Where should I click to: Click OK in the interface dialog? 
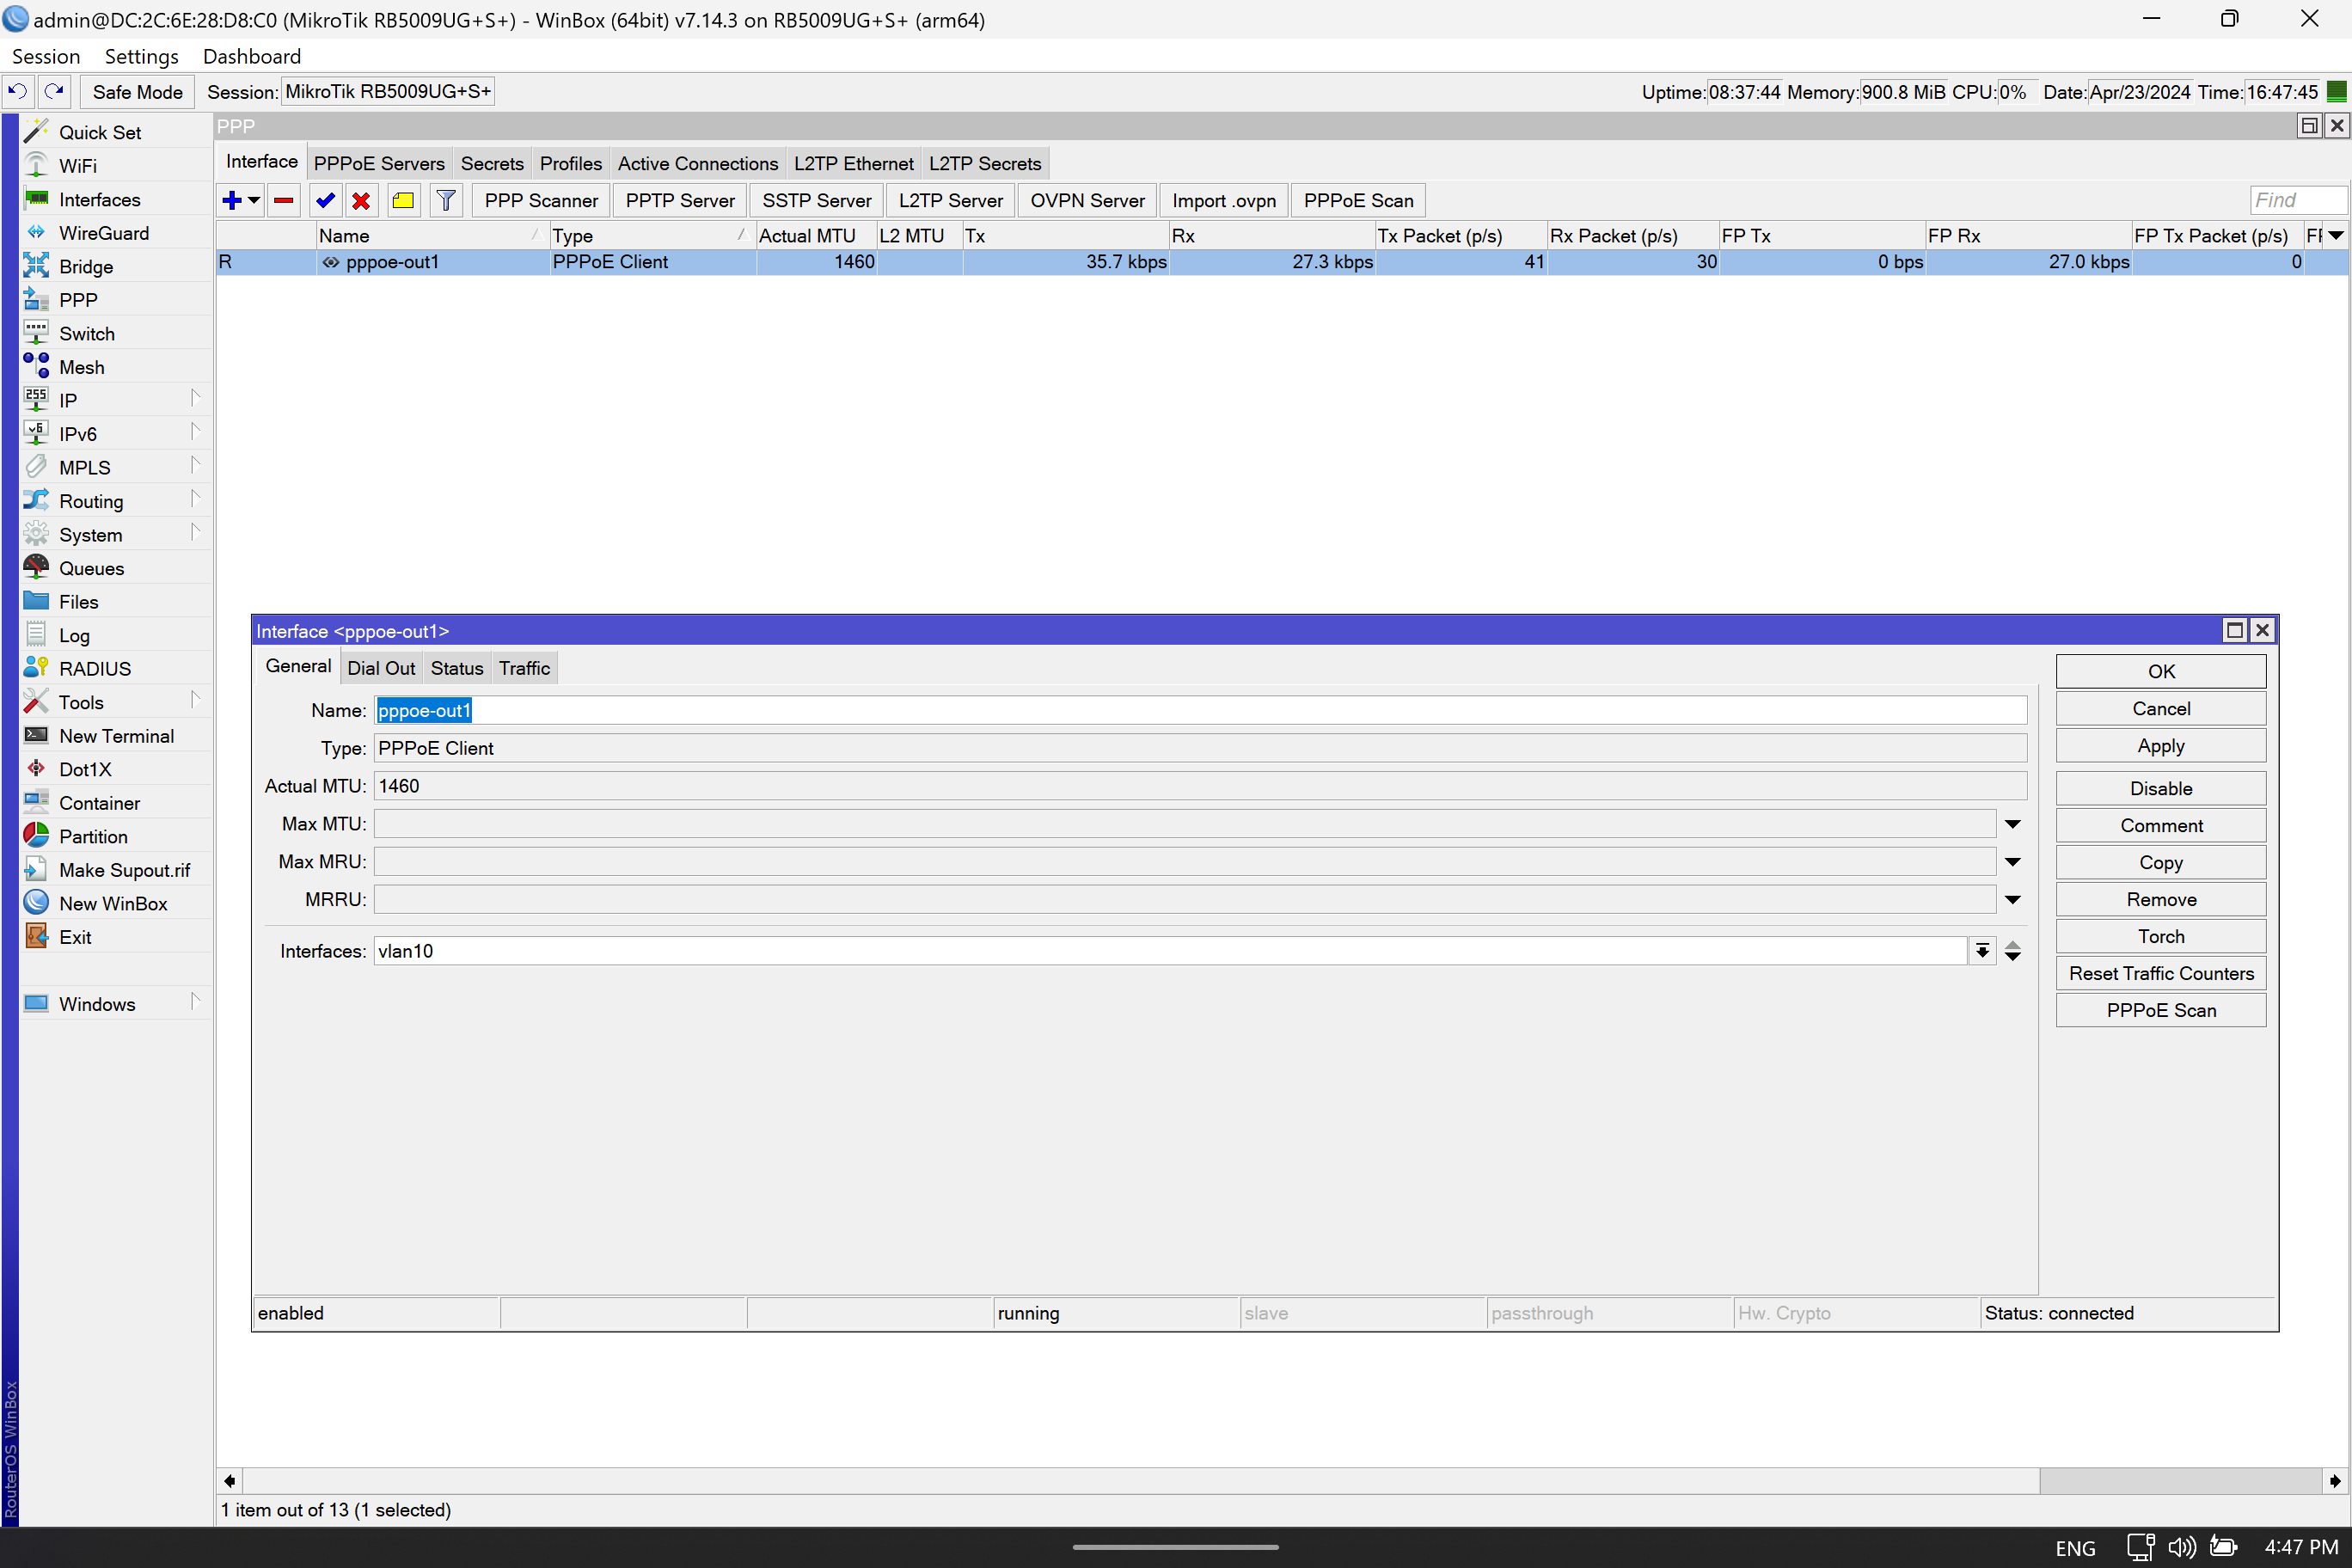(2161, 671)
